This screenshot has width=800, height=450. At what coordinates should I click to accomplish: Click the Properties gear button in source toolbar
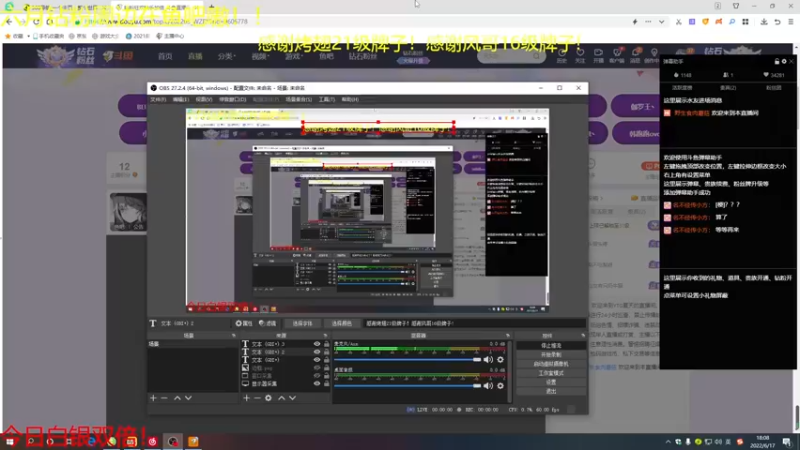(244, 323)
